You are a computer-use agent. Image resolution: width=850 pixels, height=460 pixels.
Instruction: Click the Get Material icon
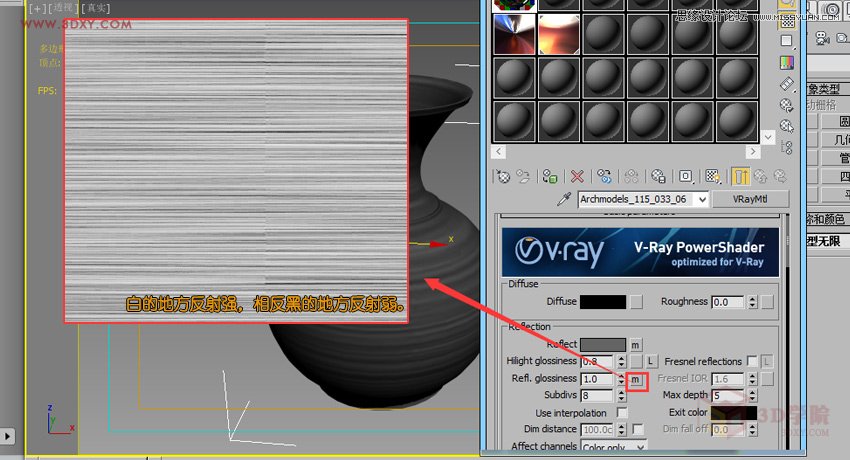point(503,177)
